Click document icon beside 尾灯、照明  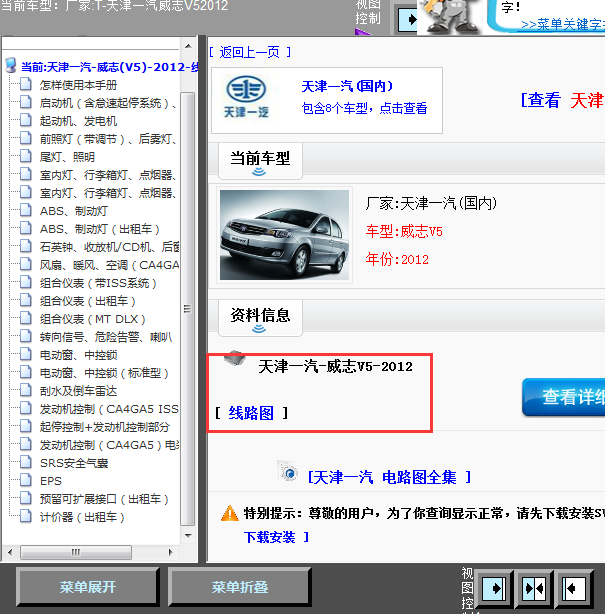pyautogui.click(x=26, y=156)
